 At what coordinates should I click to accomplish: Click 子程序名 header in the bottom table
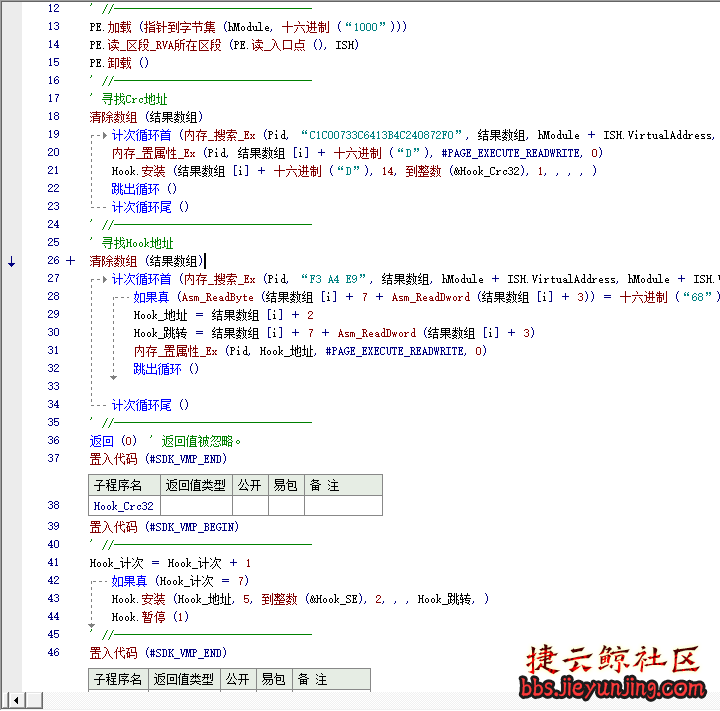click(118, 679)
